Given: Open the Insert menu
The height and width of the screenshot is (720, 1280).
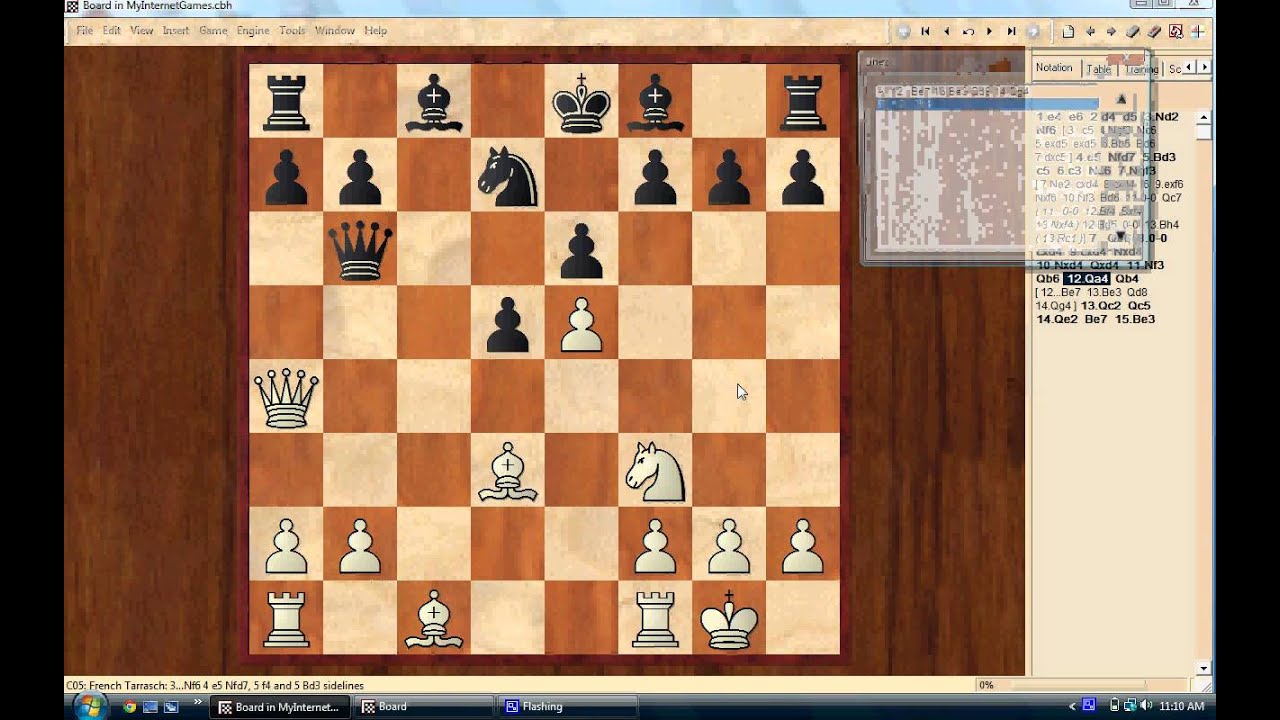Looking at the screenshot, I should coord(176,31).
